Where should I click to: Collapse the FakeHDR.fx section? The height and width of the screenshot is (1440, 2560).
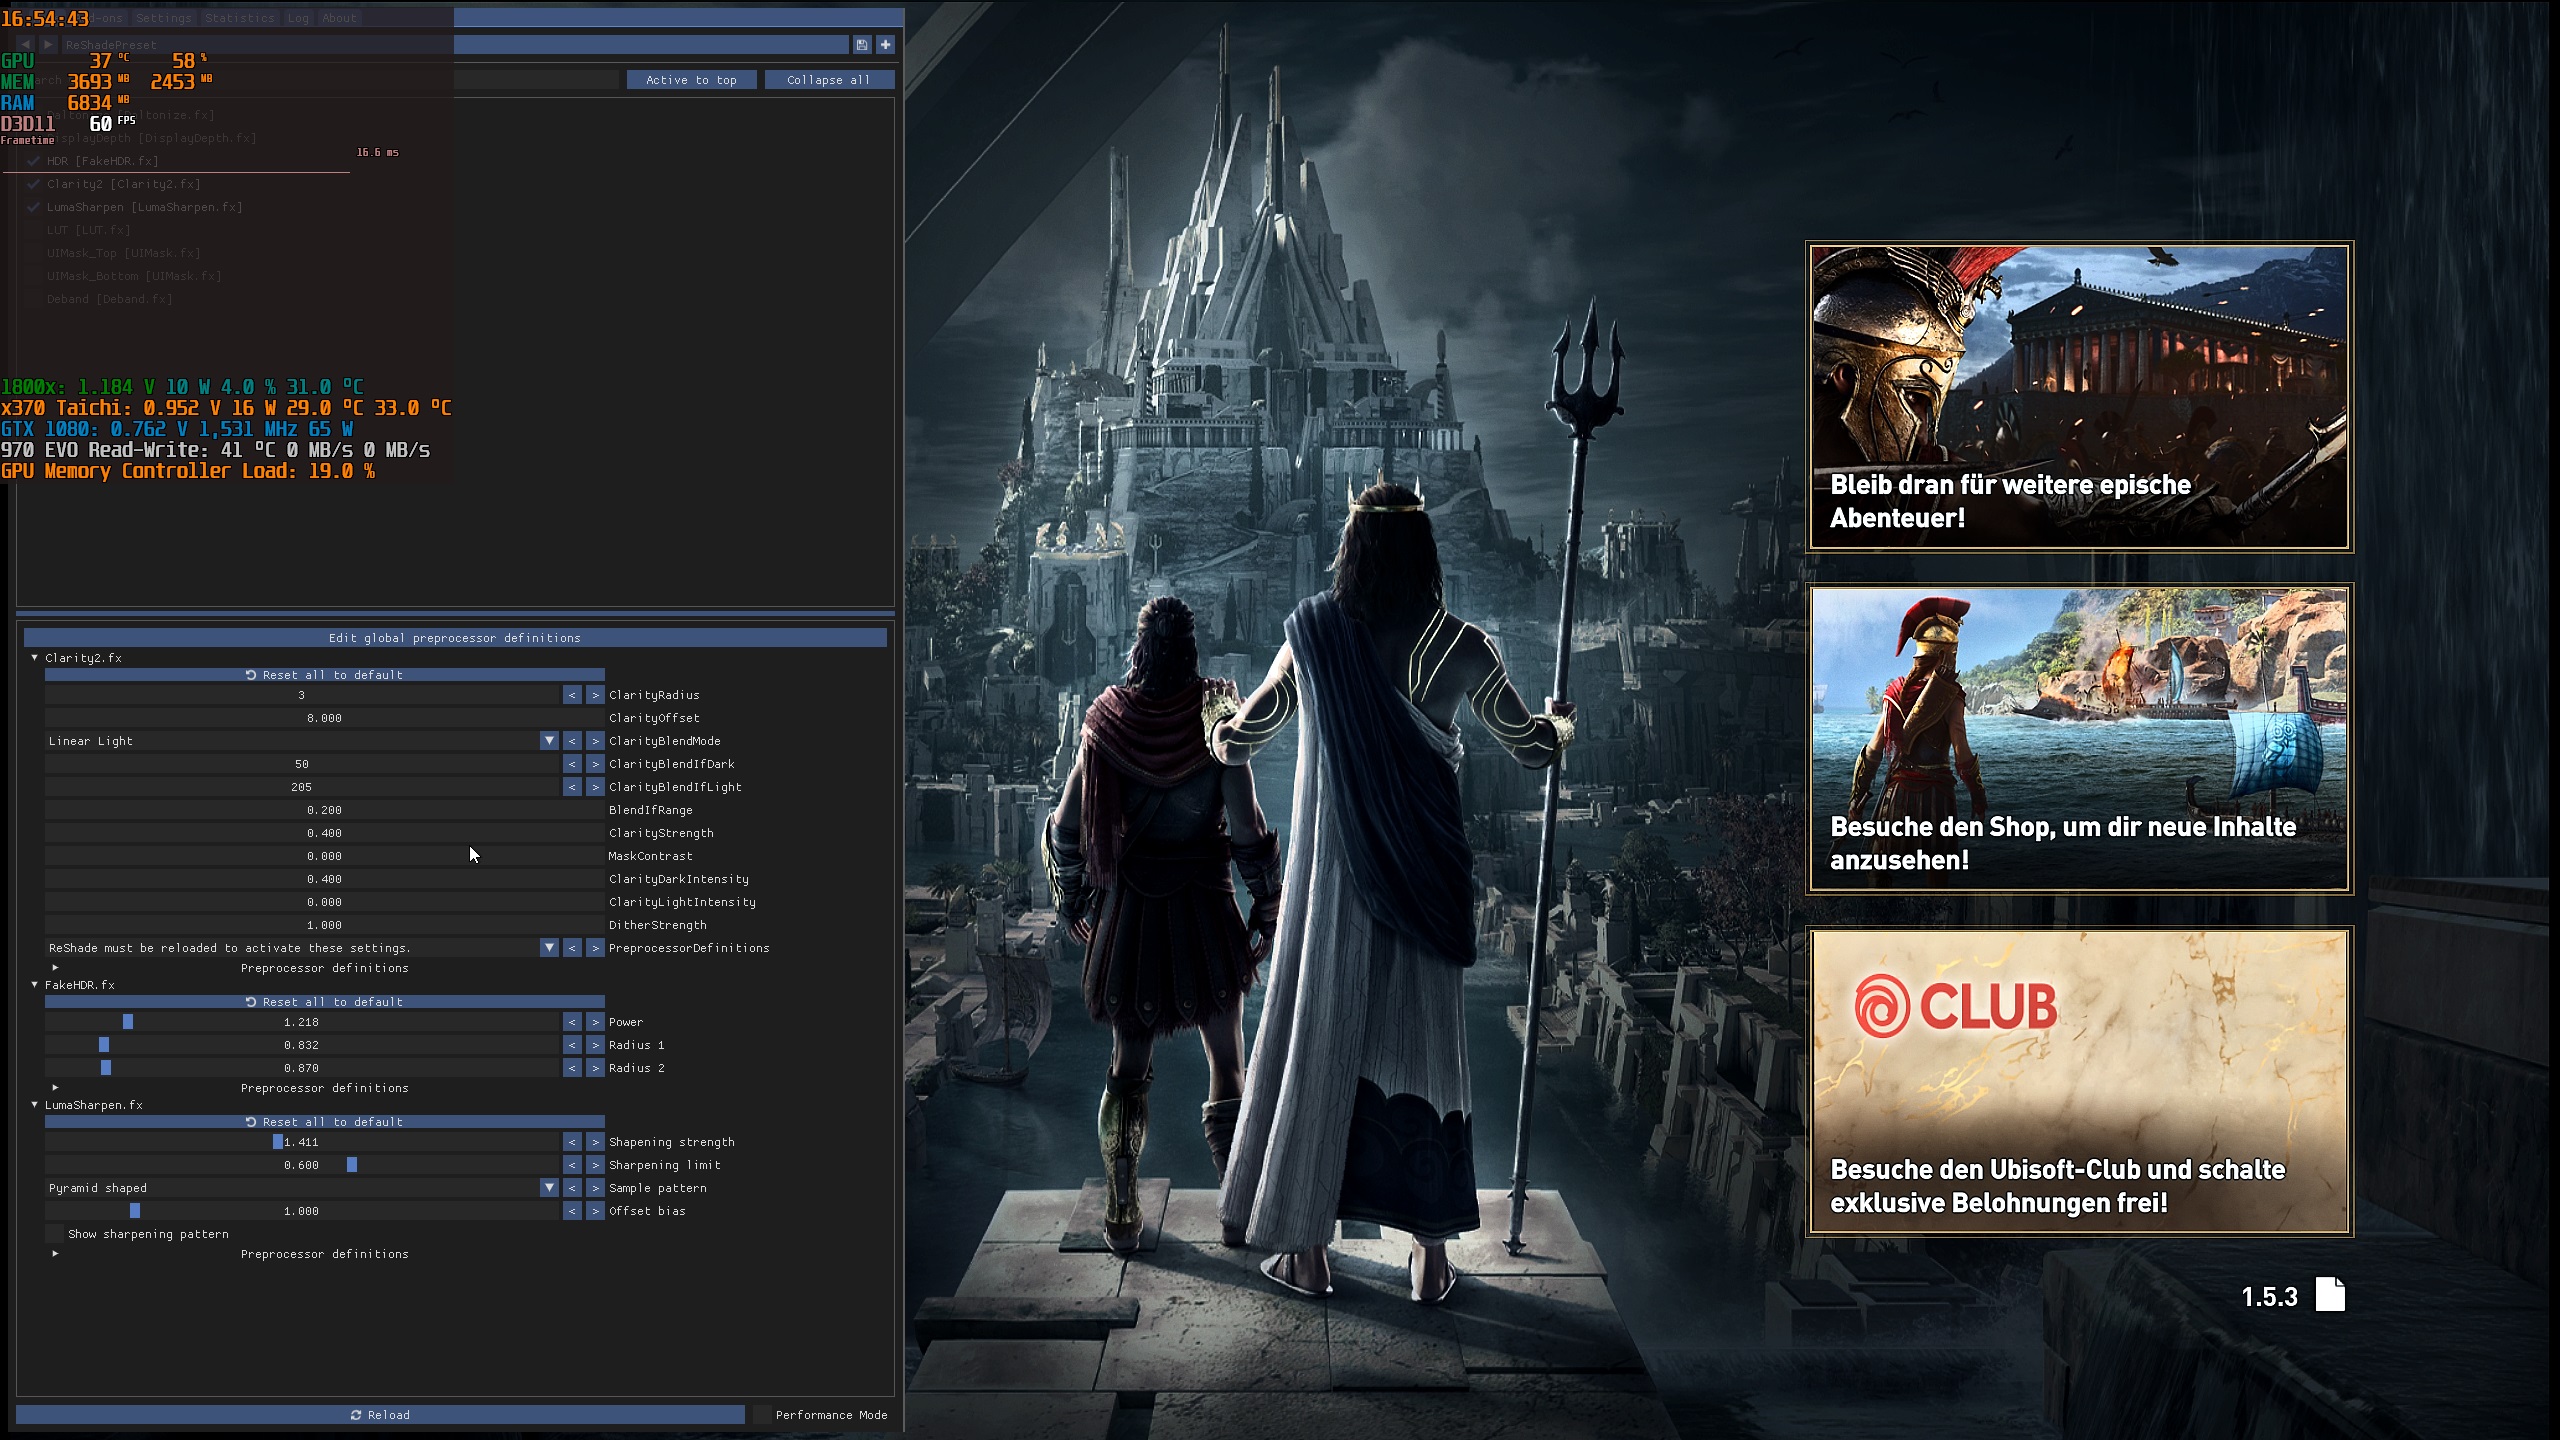(x=35, y=985)
